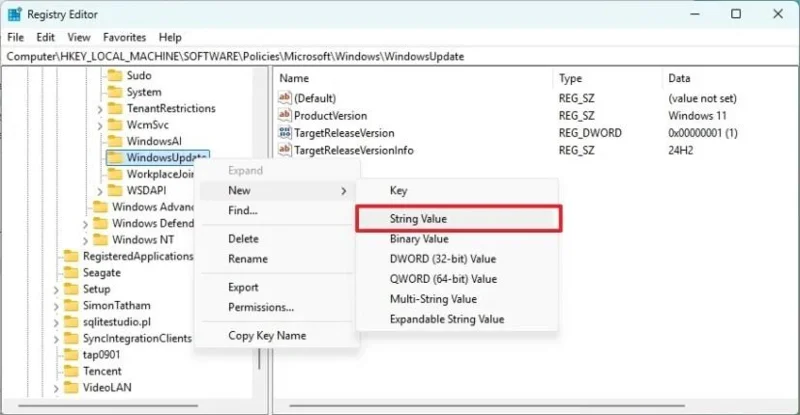Viewport: 800px width, 415px height.
Task: Open the File menu
Action: [x=15, y=37]
